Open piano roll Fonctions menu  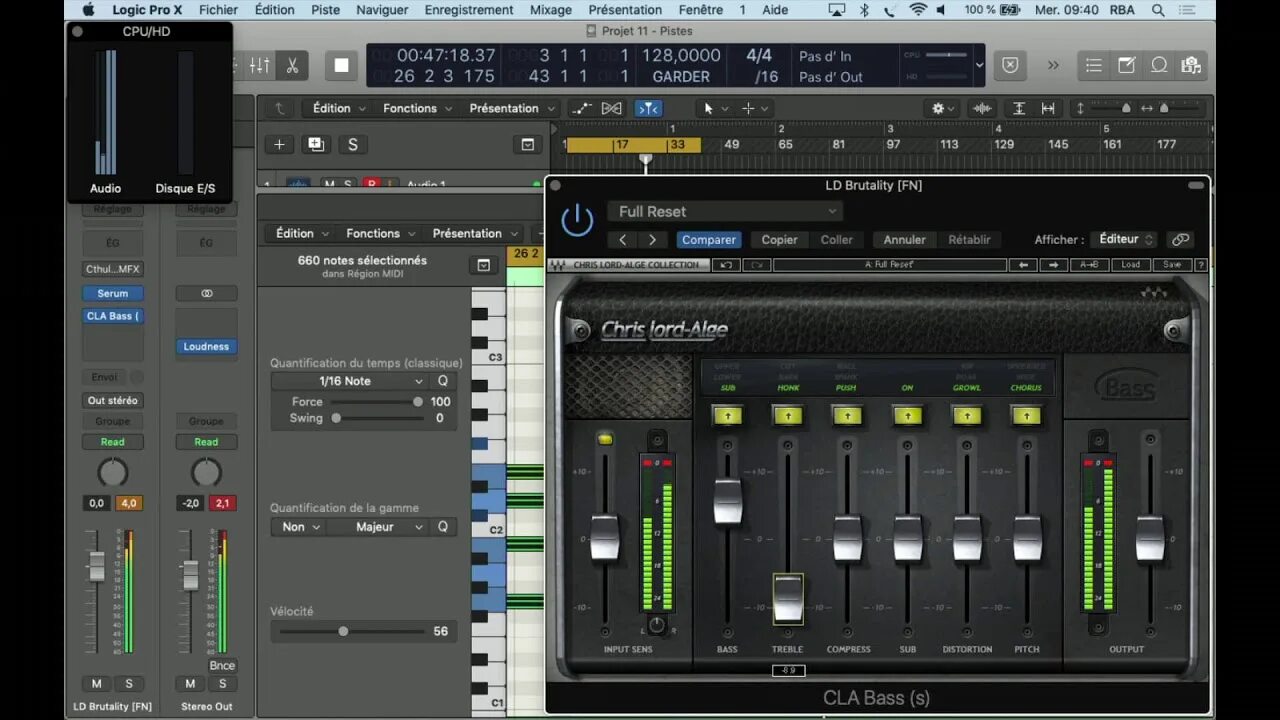(x=380, y=233)
